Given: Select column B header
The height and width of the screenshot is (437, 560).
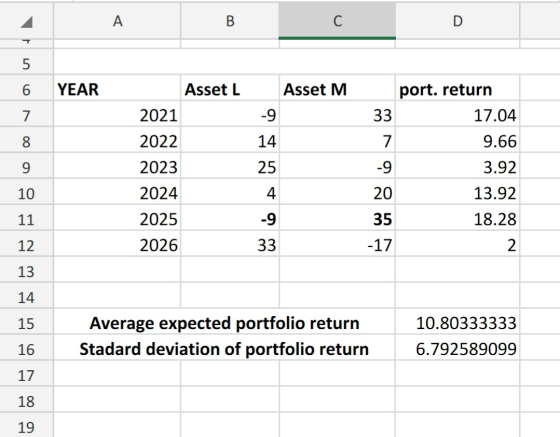Looking at the screenshot, I should (x=230, y=21).
